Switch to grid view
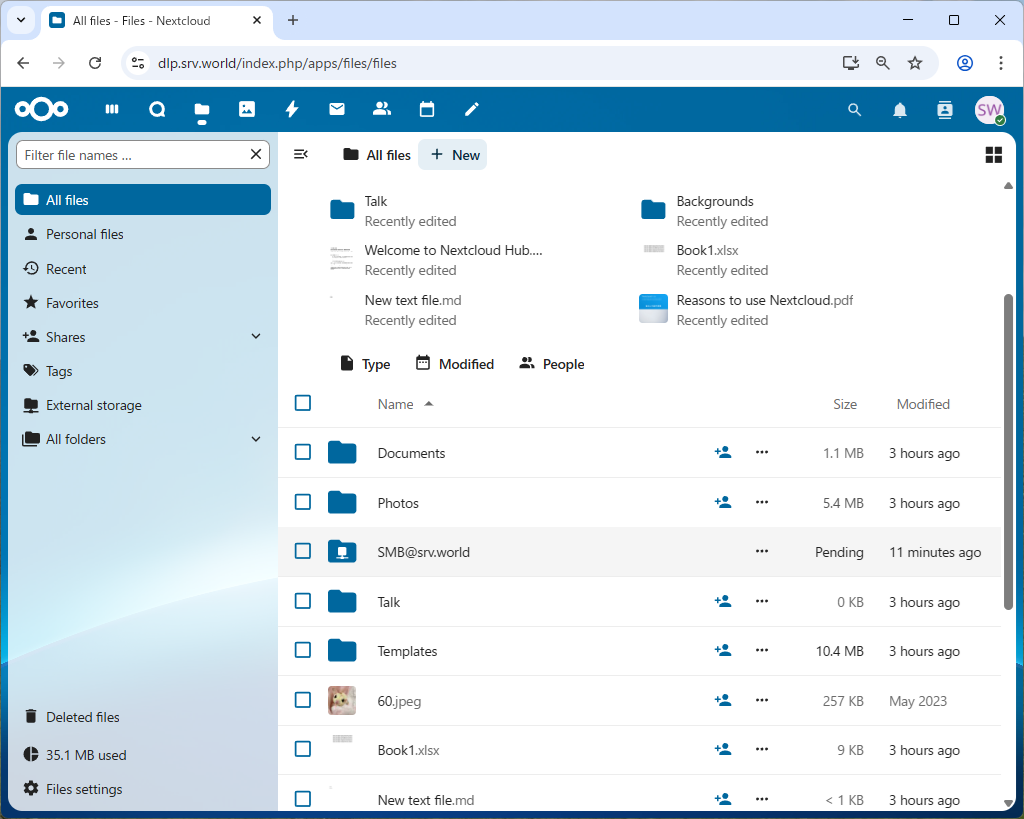 993,155
